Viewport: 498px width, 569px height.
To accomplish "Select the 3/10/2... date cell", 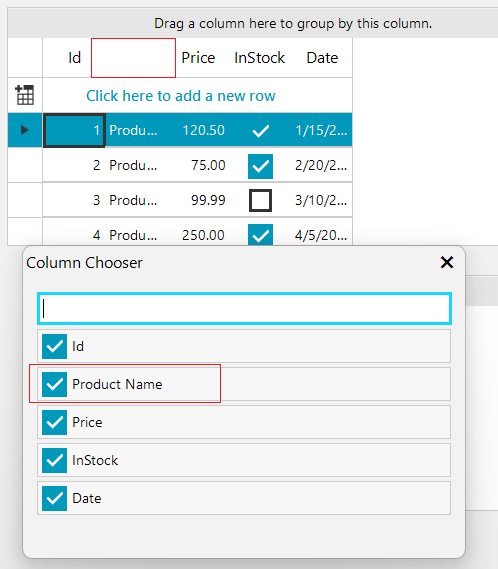I will tap(321, 200).
